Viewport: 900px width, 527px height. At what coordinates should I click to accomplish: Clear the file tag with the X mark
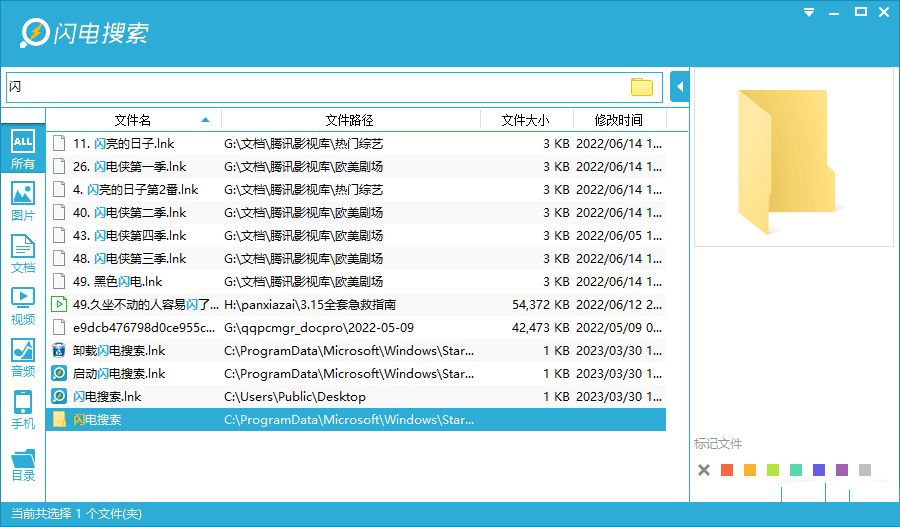[704, 470]
